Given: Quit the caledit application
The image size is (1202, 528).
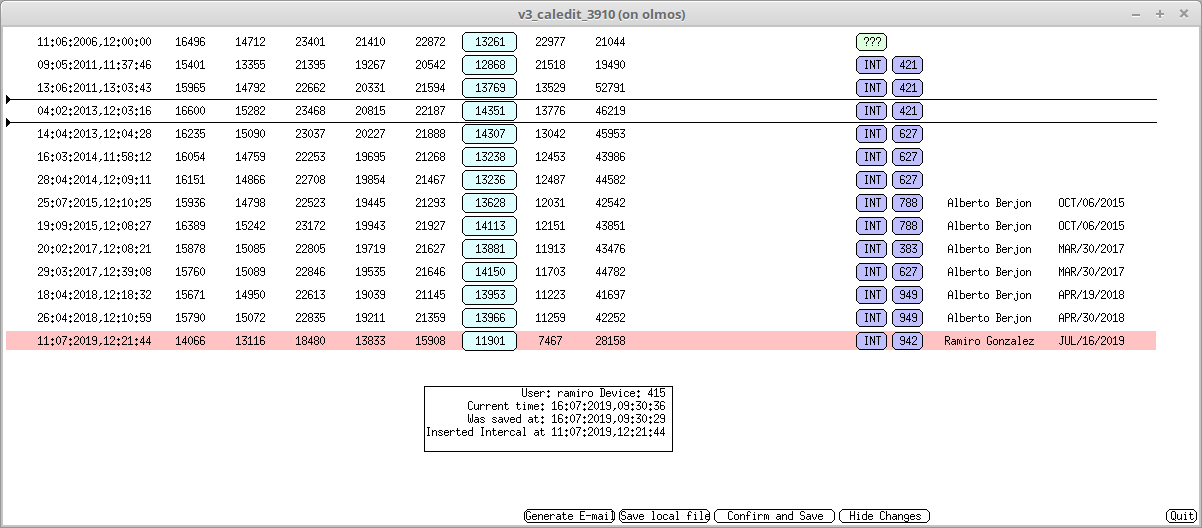Looking at the screenshot, I should 1181,516.
